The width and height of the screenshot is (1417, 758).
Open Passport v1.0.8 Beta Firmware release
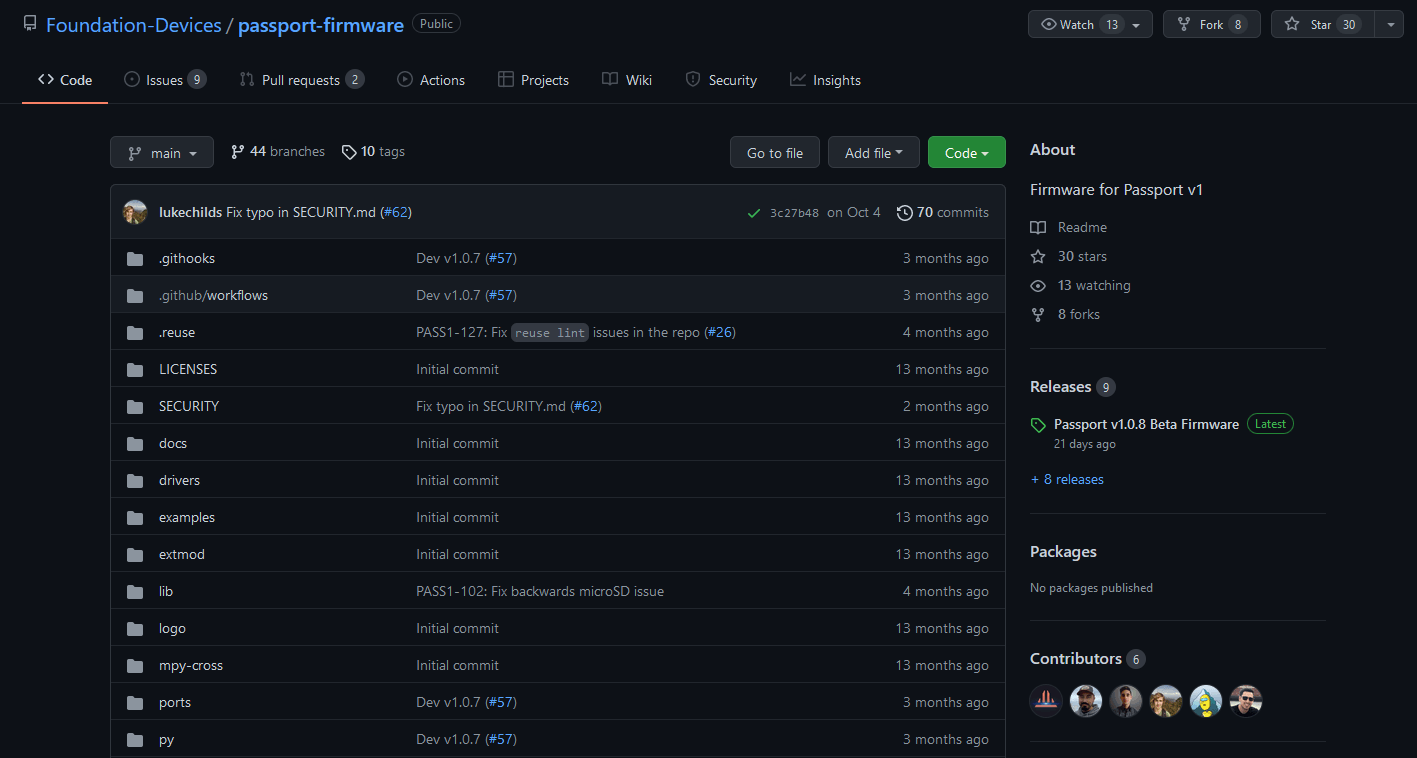(1146, 424)
